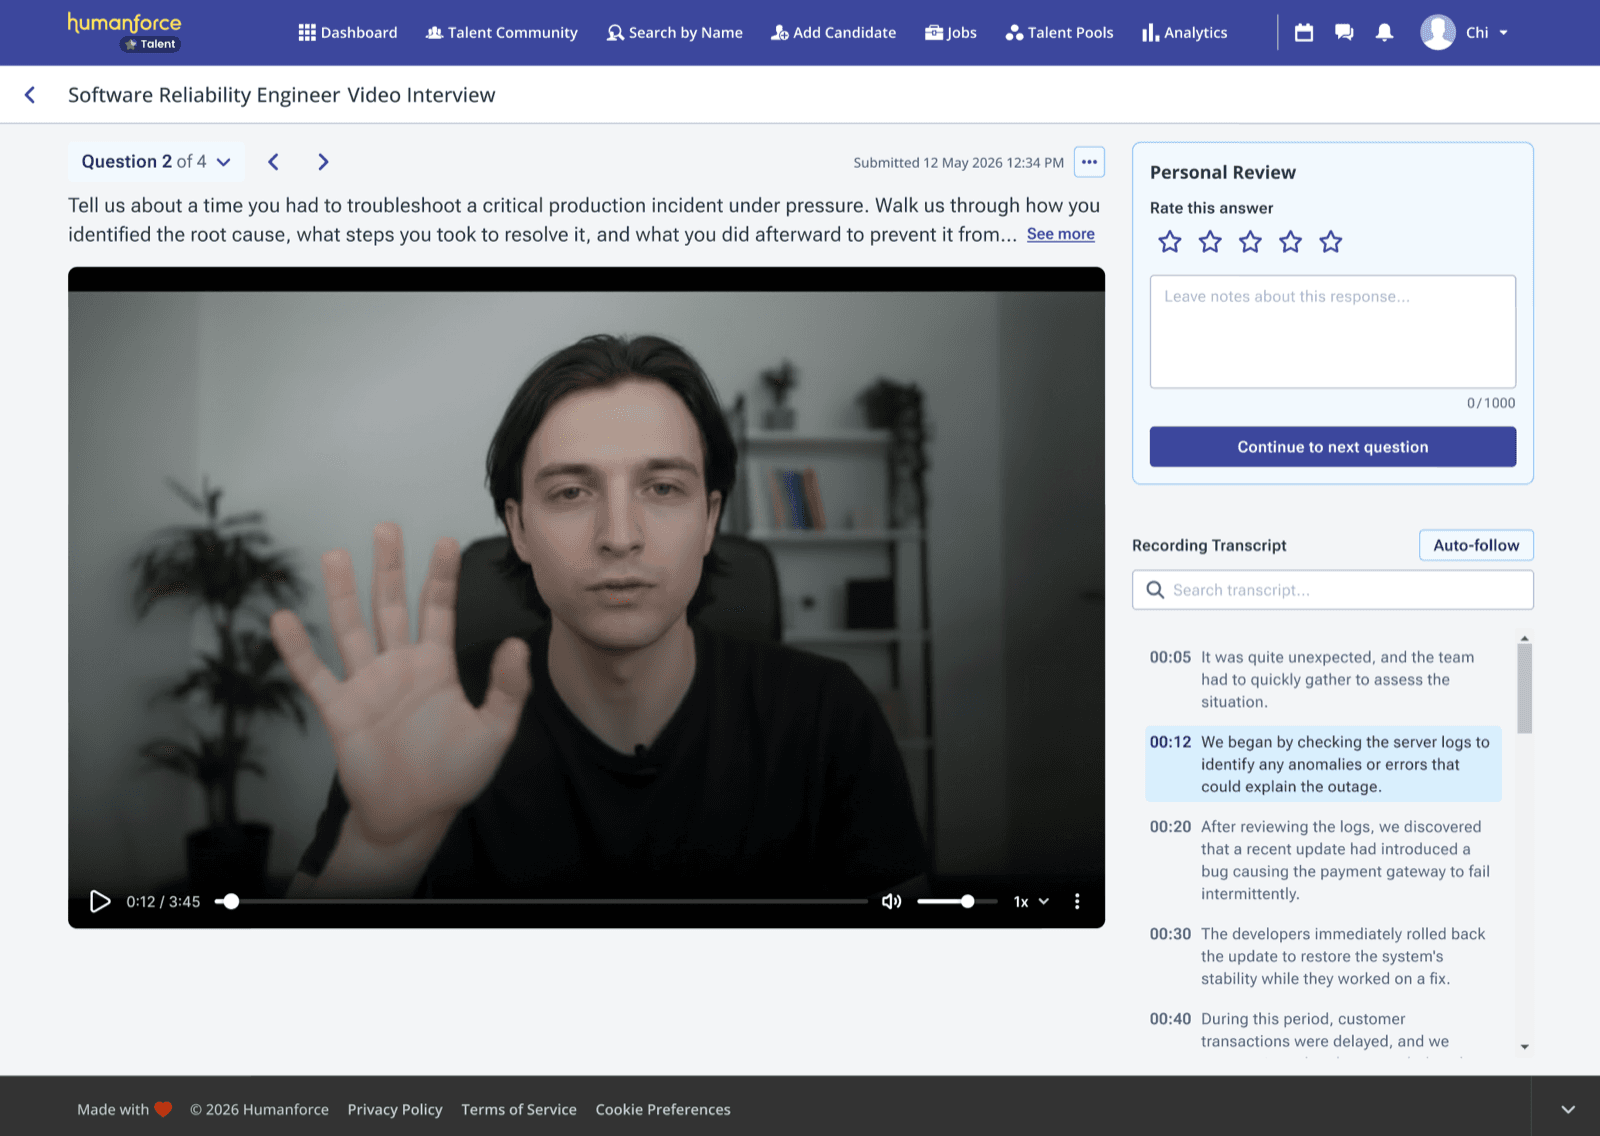This screenshot has height=1136, width=1600.
Task: Rate the answer five stars
Action: tap(1330, 242)
